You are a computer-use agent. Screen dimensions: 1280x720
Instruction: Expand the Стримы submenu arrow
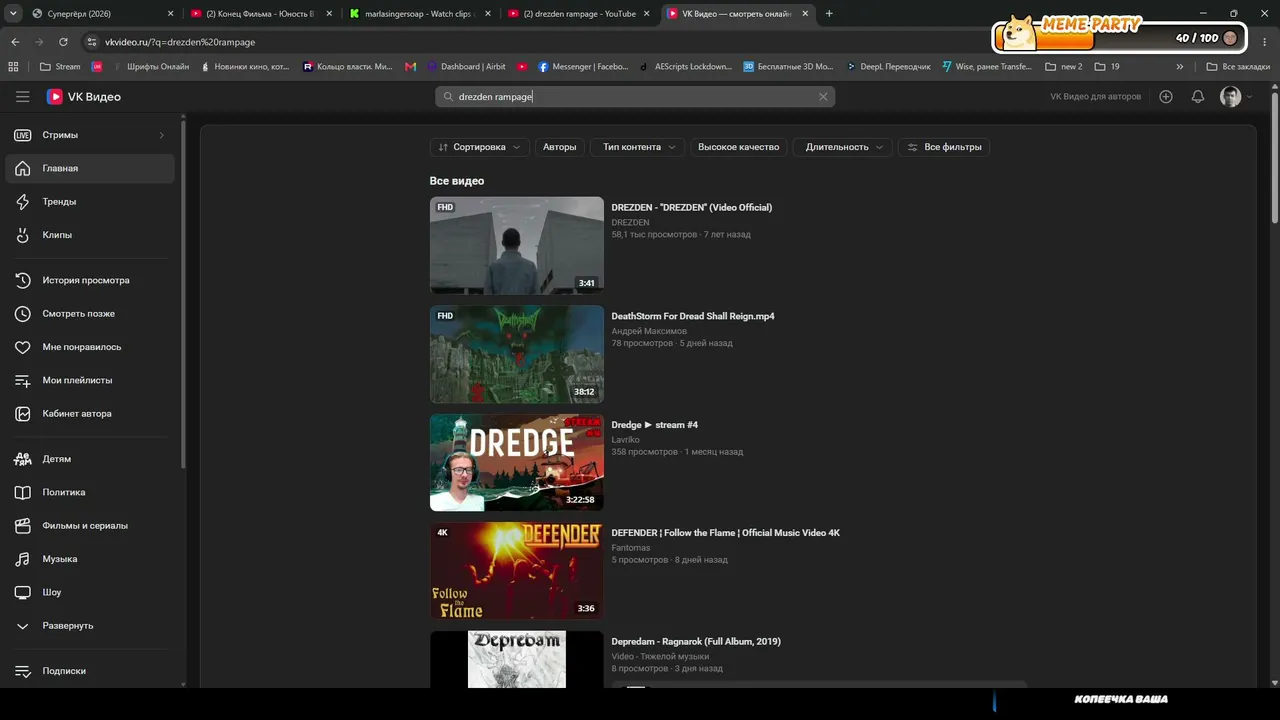coord(162,135)
